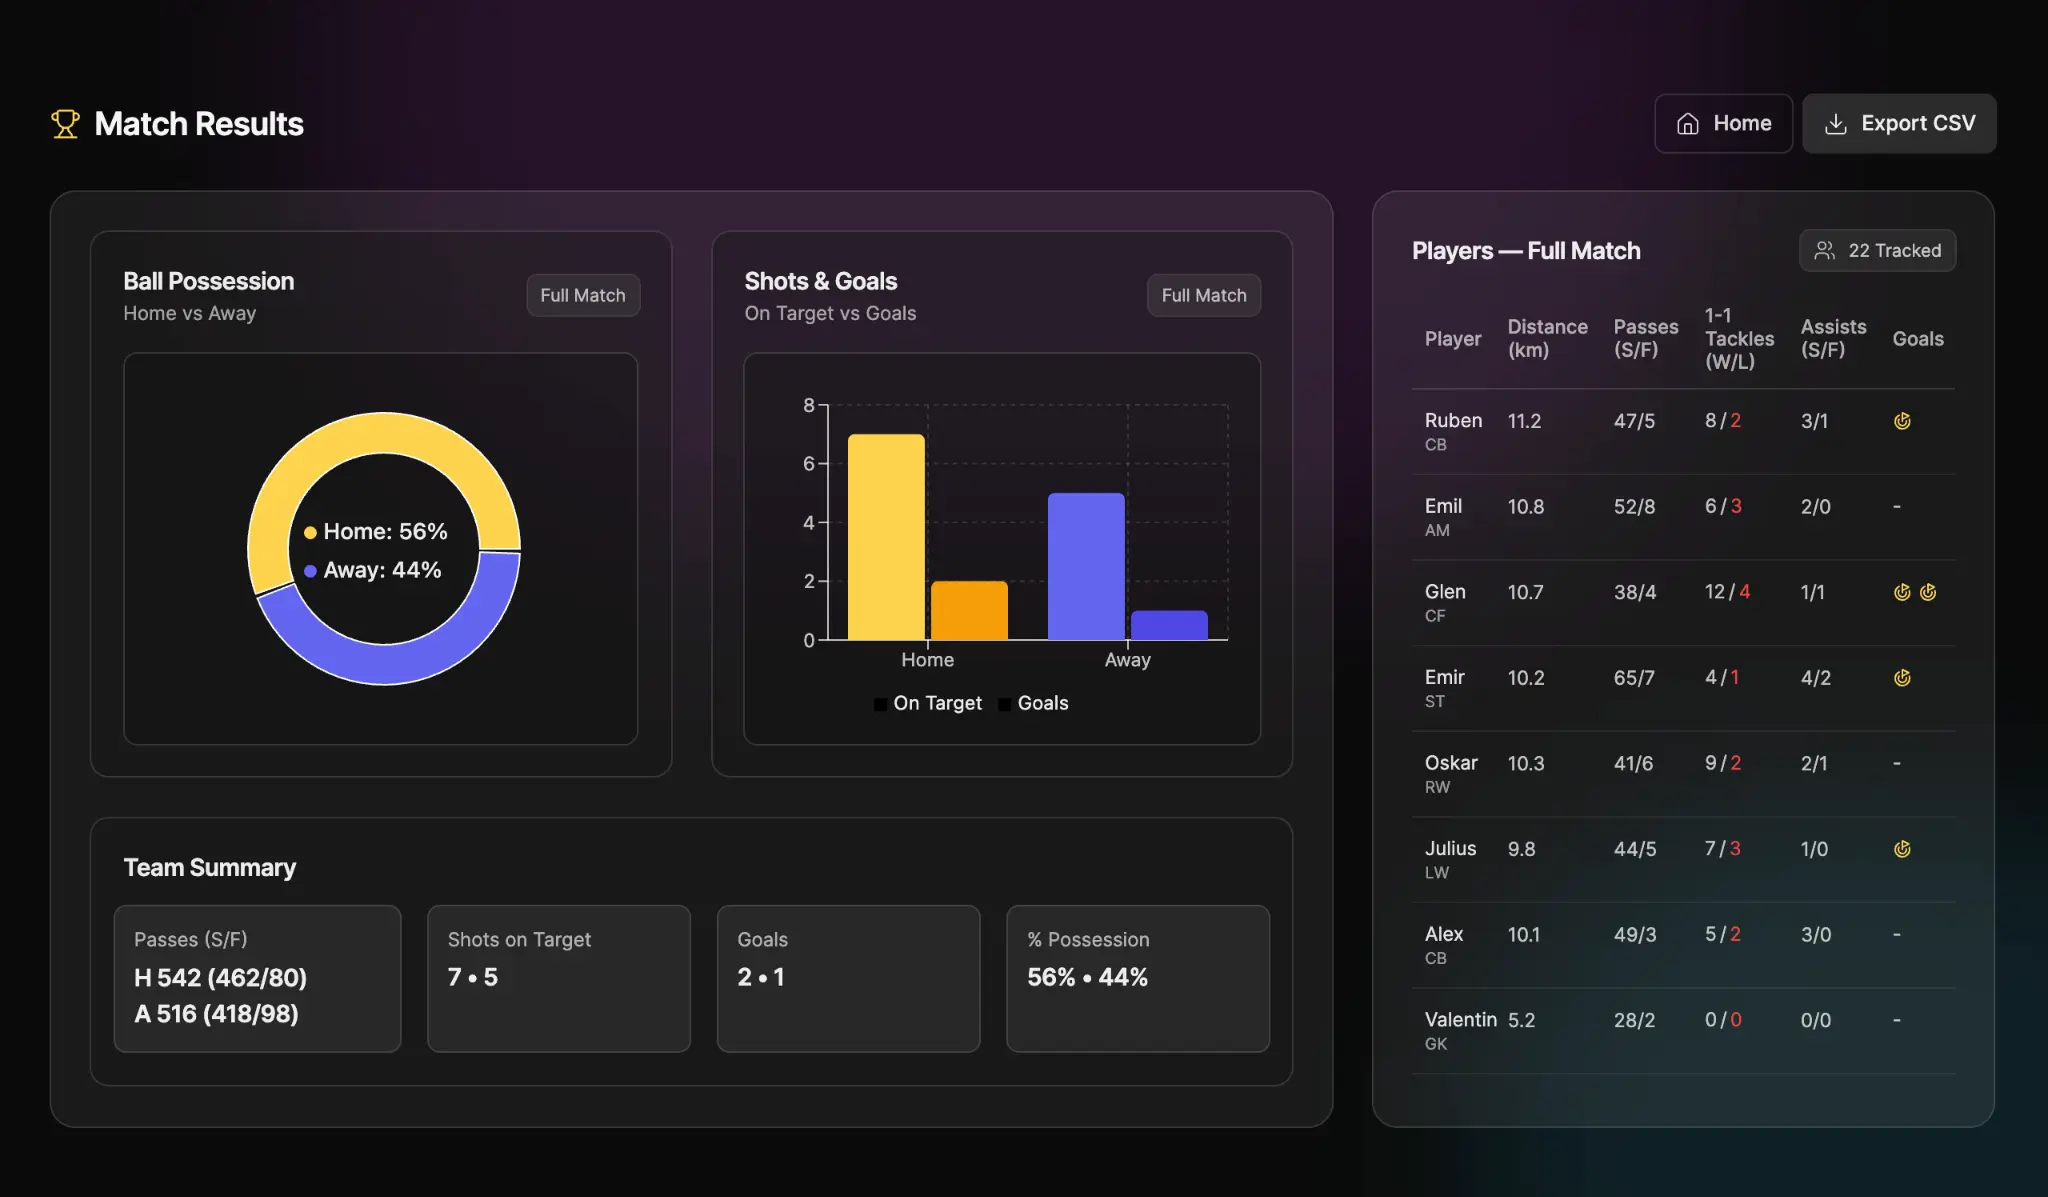This screenshot has height=1197, width=2048.
Task: Click the download icon on Export CSV
Action: click(1837, 123)
